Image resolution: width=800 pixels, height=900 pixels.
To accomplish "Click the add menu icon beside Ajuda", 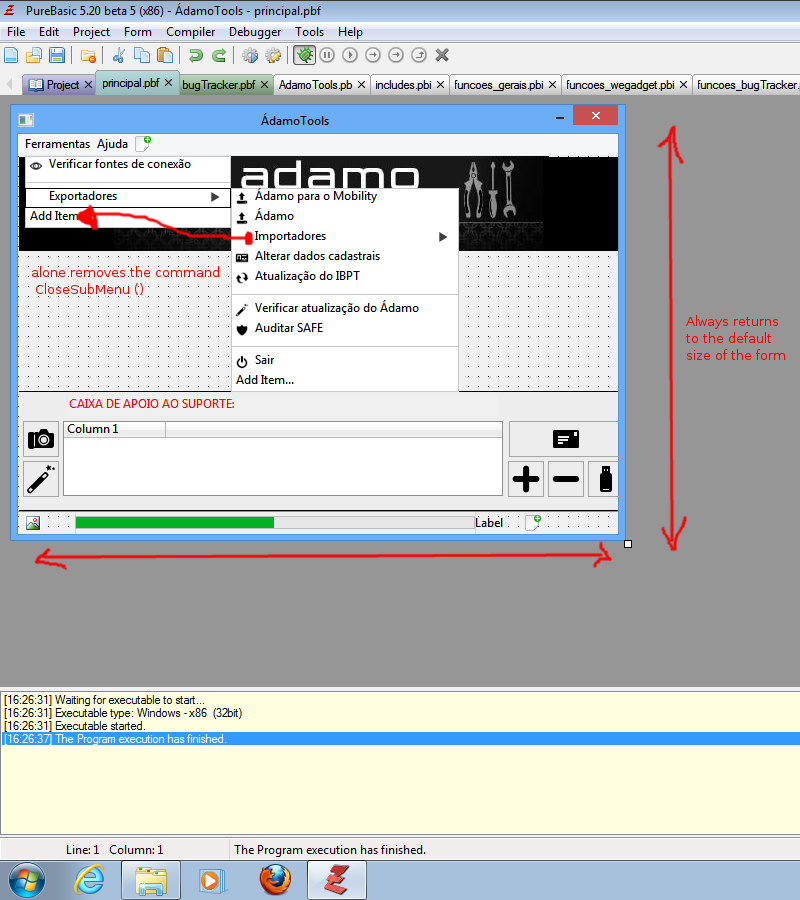I will coord(143,143).
